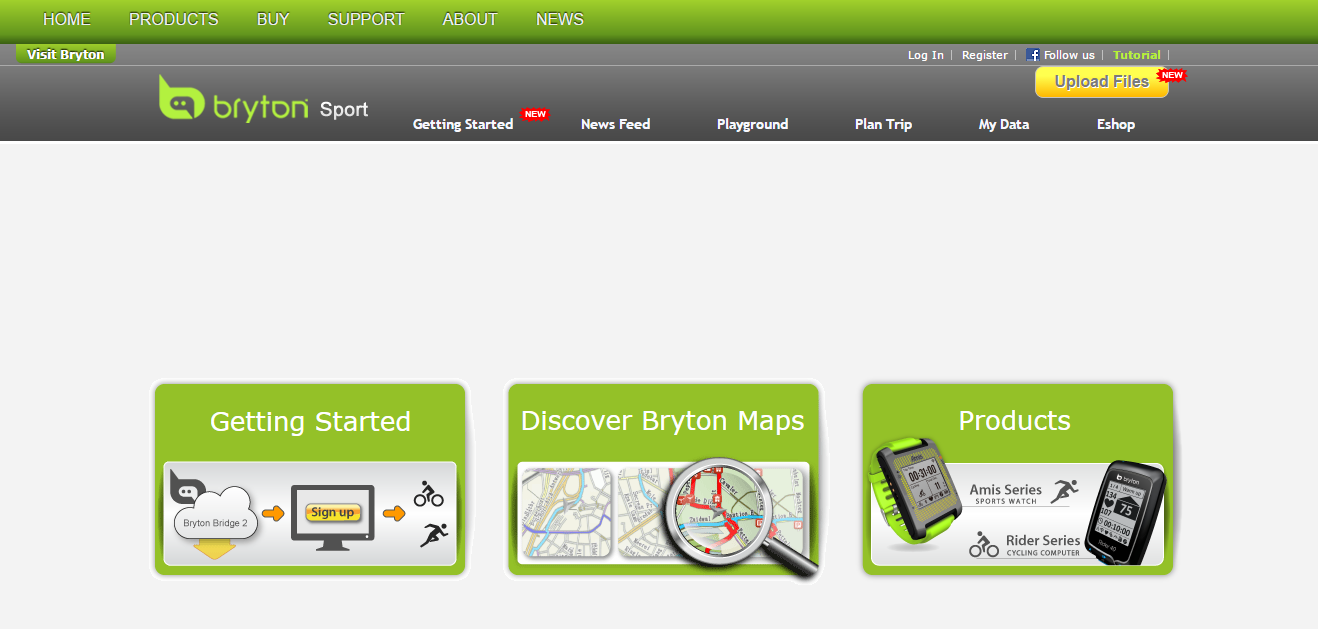Click the Visit Bryton button

click(x=66, y=55)
